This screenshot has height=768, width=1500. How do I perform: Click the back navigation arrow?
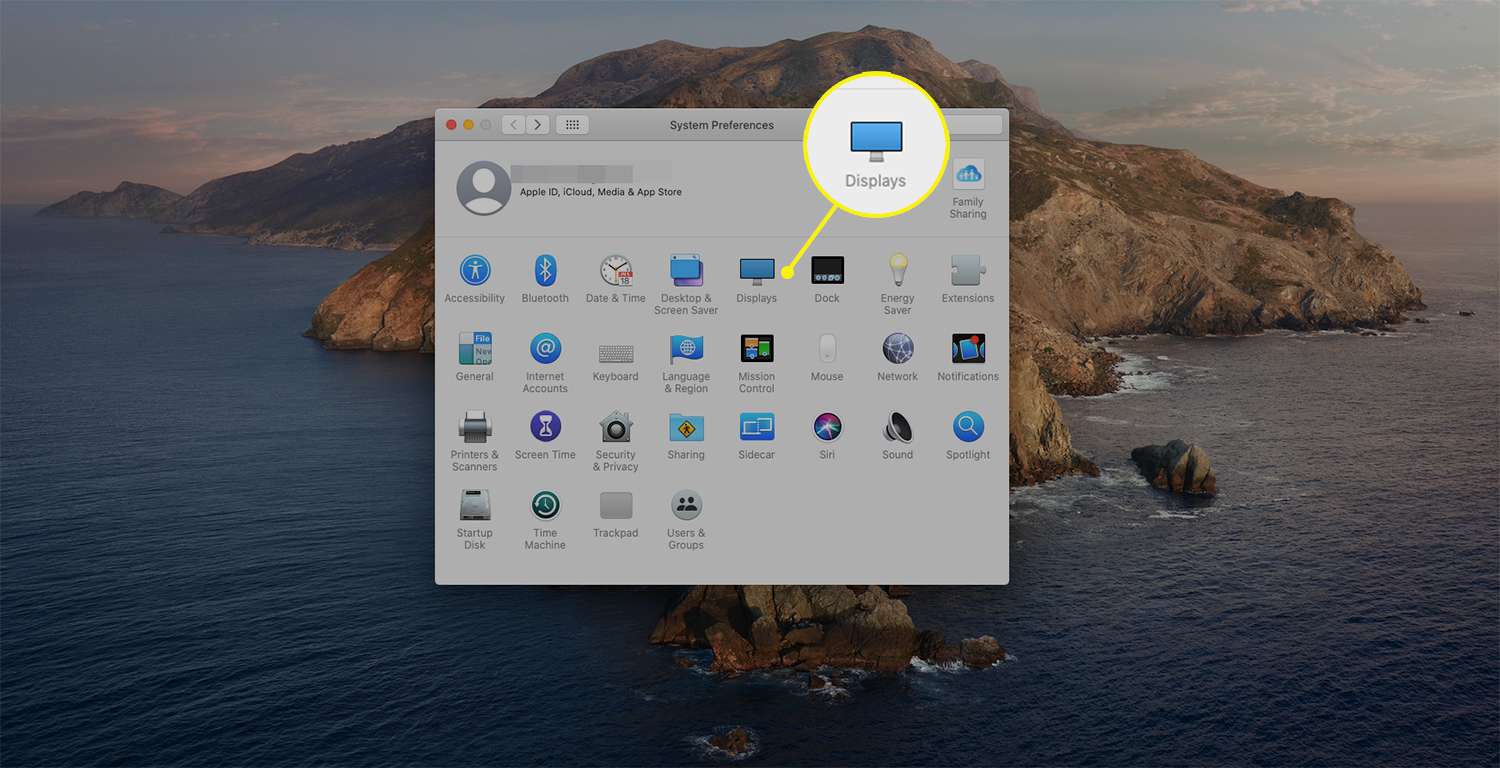(x=513, y=125)
